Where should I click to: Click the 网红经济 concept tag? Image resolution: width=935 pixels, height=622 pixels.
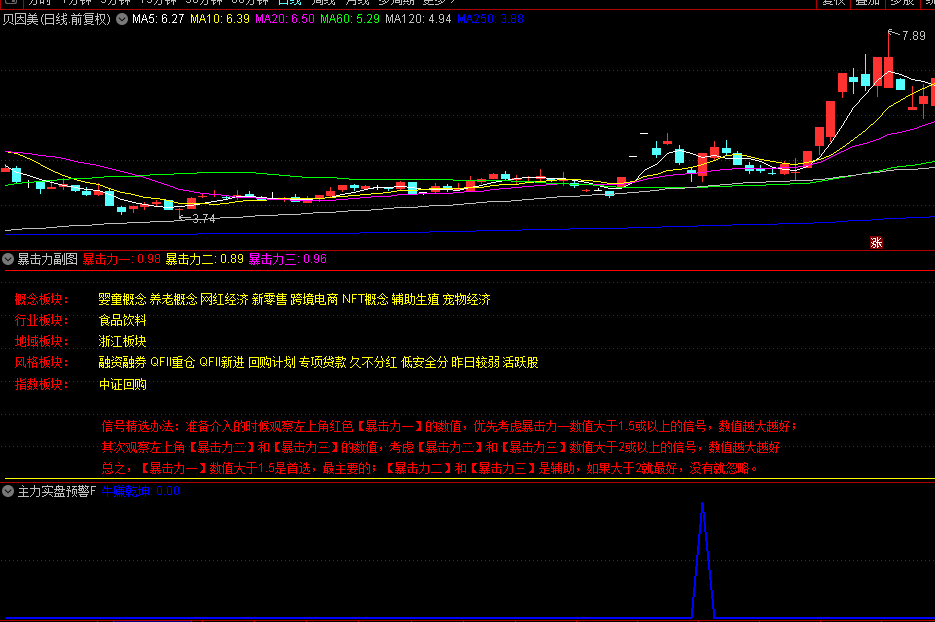pos(224,299)
